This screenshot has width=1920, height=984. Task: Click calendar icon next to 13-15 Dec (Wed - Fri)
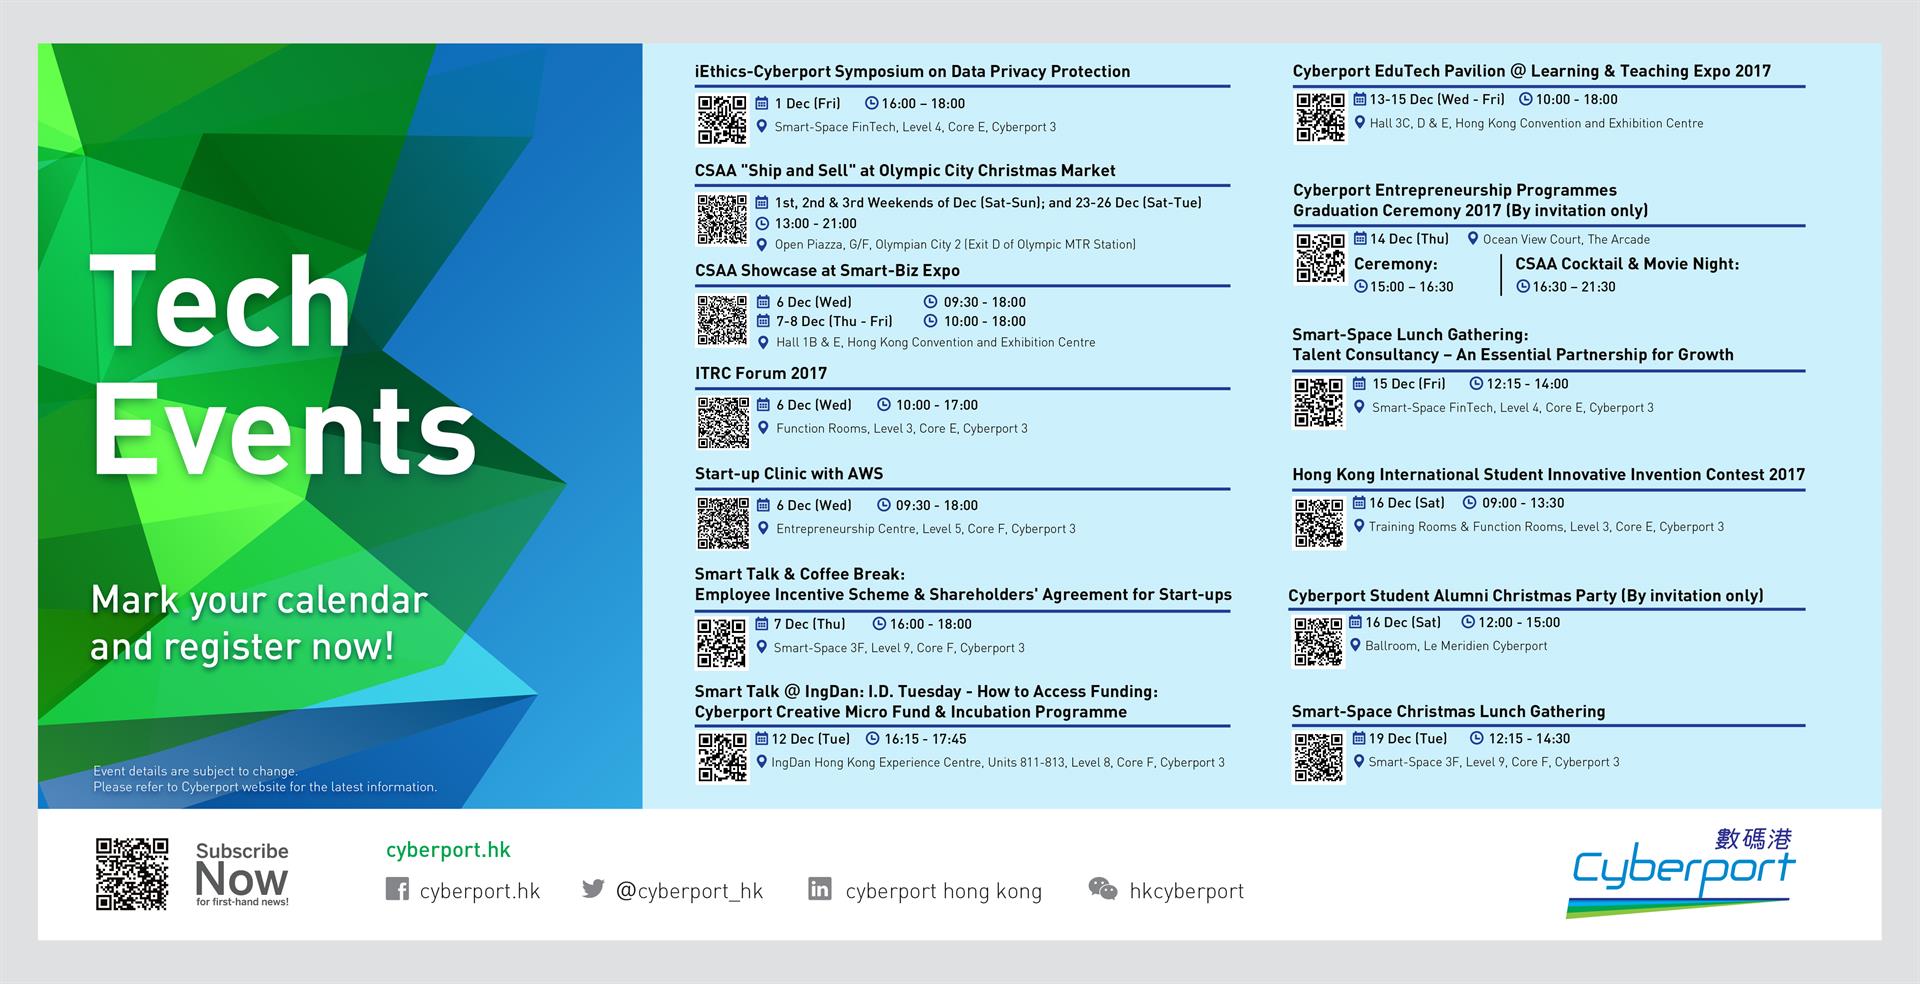(x=1360, y=99)
